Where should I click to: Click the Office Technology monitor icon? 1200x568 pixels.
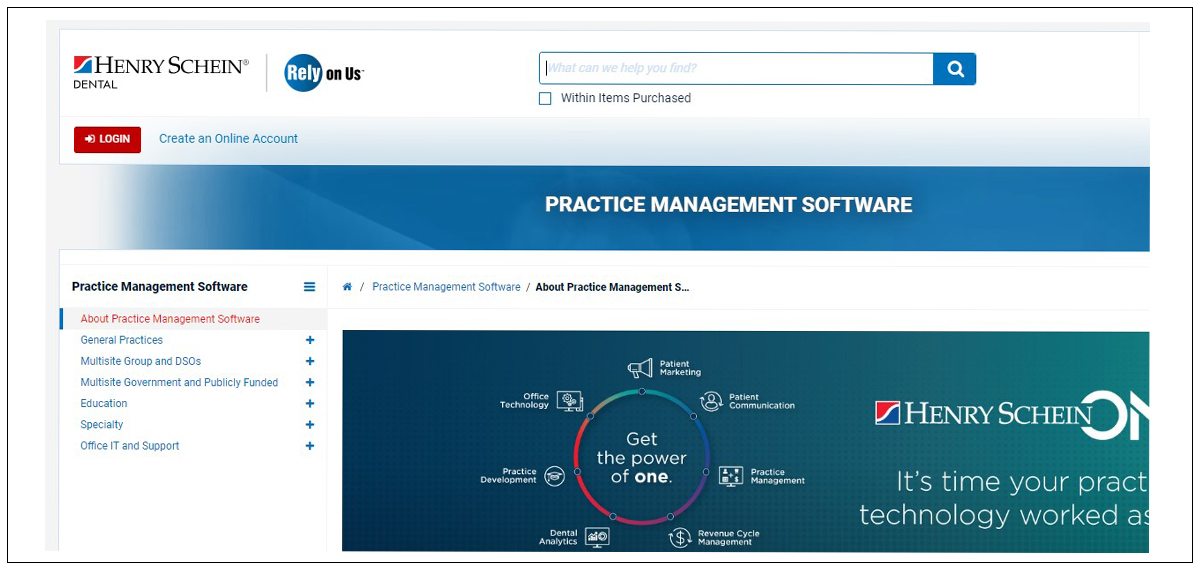click(x=570, y=401)
